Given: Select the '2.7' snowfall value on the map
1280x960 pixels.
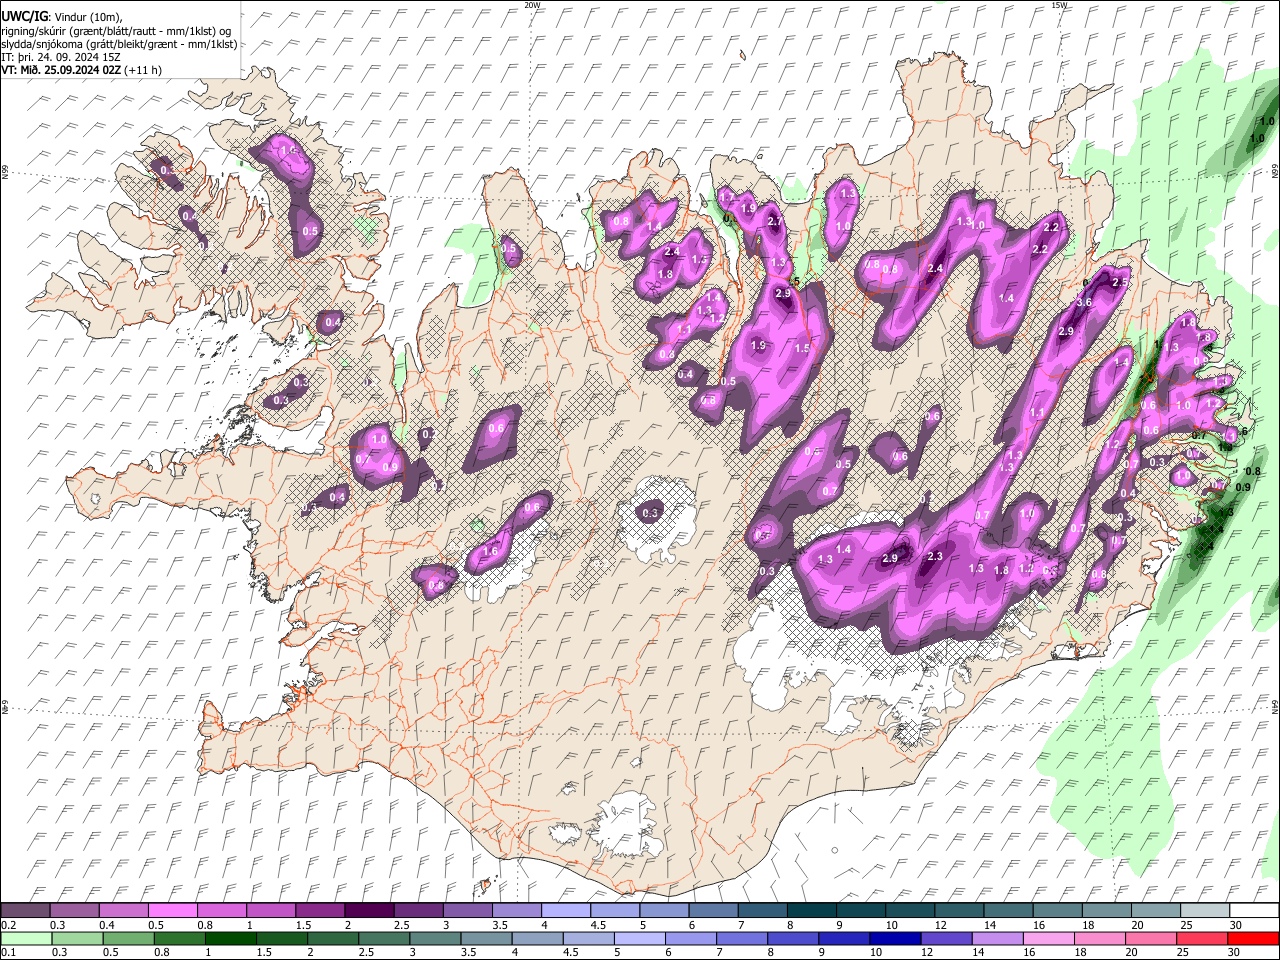Looking at the screenshot, I should (x=775, y=221).
